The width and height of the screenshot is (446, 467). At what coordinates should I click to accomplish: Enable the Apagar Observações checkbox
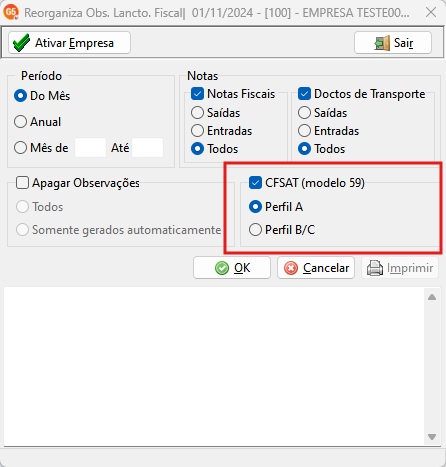pyautogui.click(x=22, y=183)
